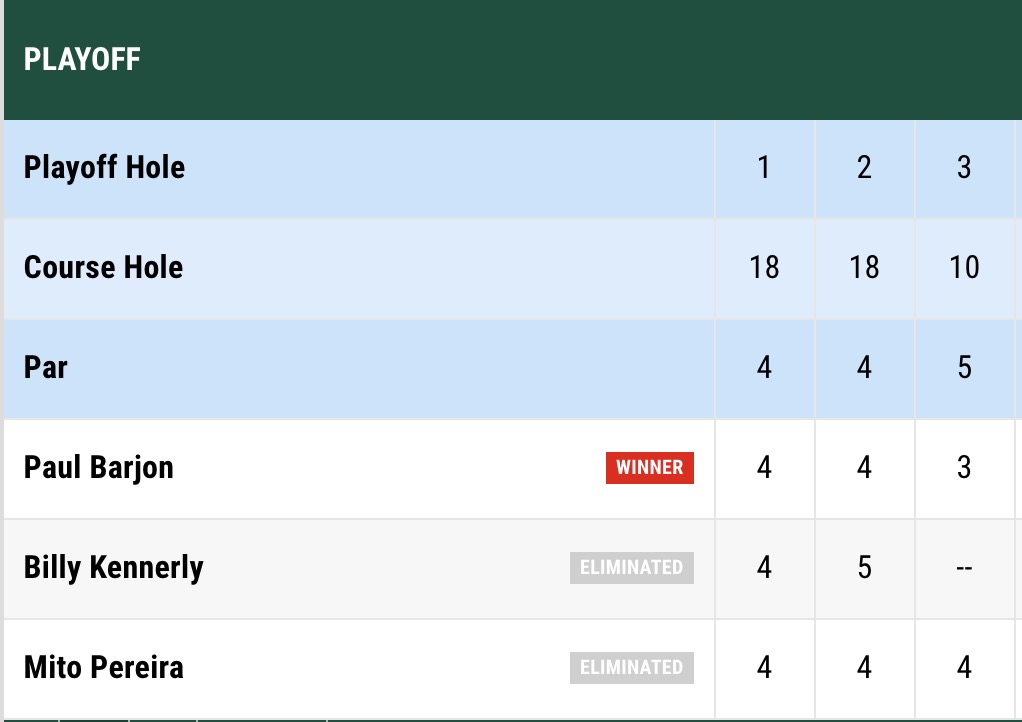Click Paul Barjon's first-hole score 4
The width and height of the screenshot is (1022, 722).
click(x=765, y=468)
